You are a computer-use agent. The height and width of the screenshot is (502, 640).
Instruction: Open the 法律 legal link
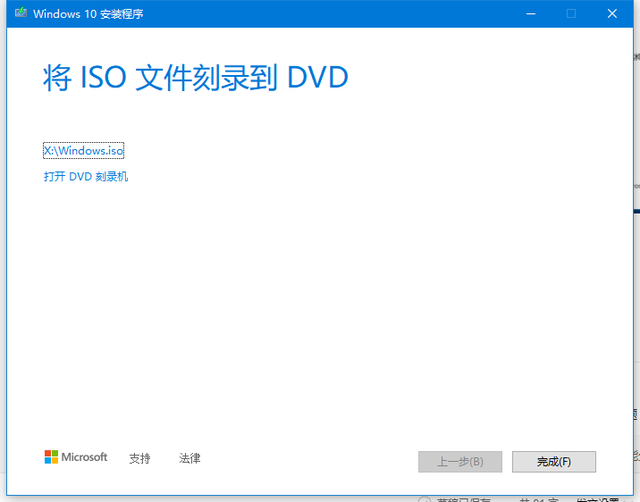coord(189,458)
